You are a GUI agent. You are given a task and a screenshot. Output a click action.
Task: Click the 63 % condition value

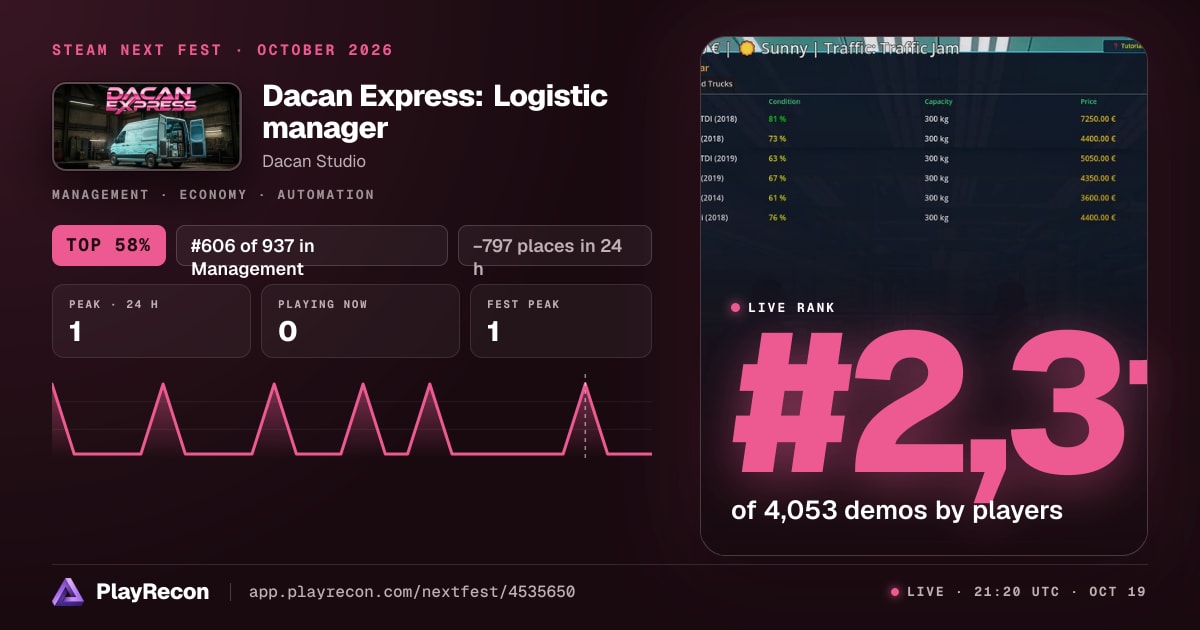pos(776,158)
